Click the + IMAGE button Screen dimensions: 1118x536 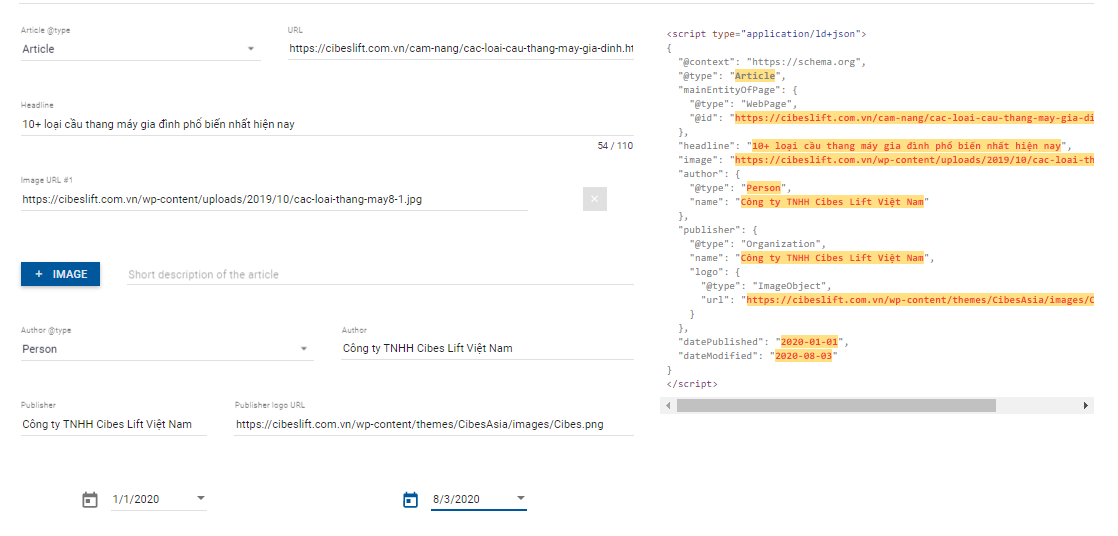pos(61,274)
